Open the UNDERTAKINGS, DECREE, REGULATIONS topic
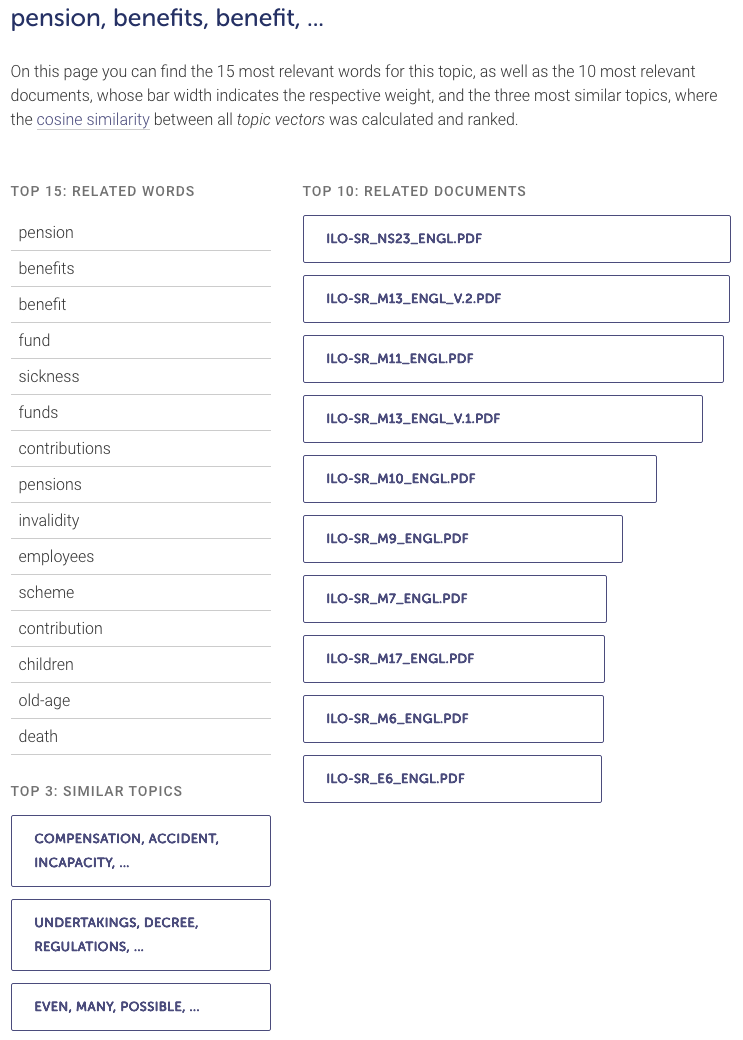Screen dimensions: 743x1040 coord(140,935)
